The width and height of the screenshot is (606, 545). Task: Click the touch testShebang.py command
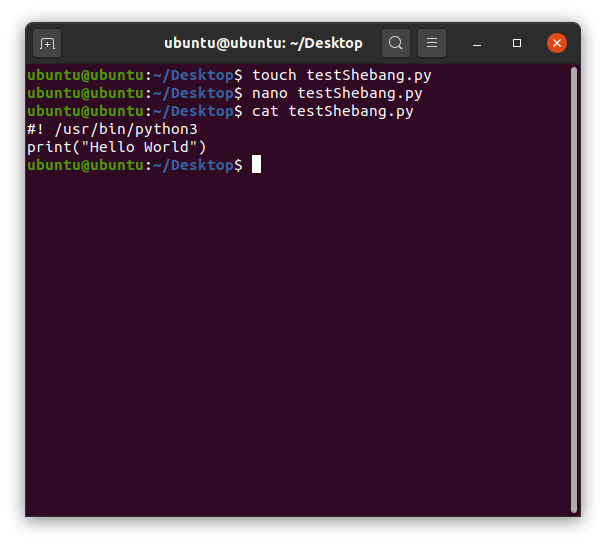[x=342, y=75]
